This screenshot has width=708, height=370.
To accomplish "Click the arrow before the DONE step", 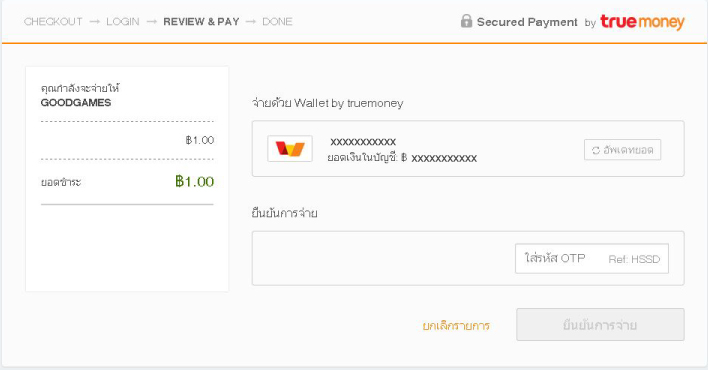I will [x=251, y=22].
